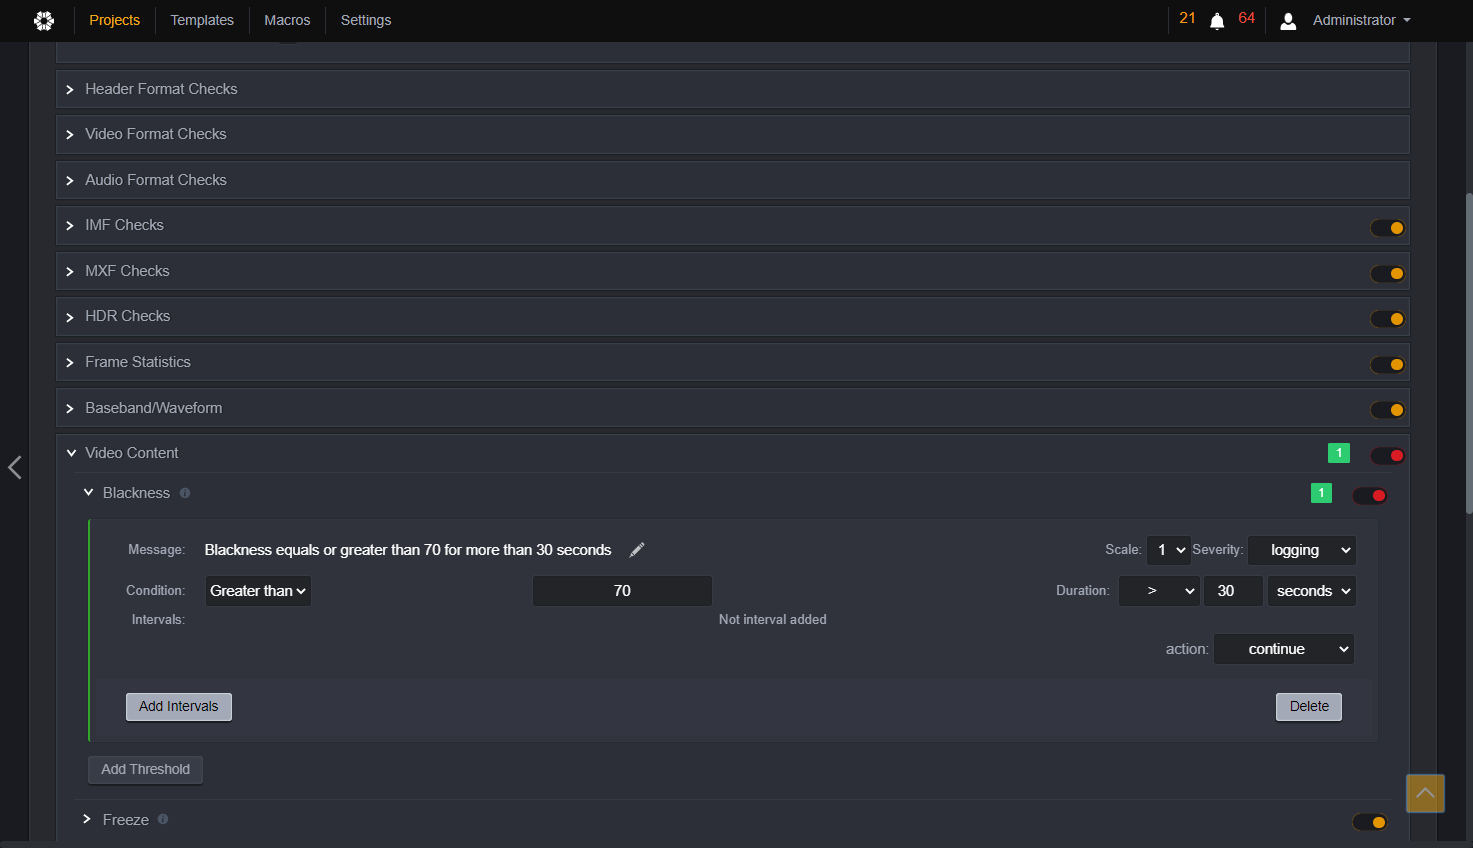Click the user profile avatar icon
The width and height of the screenshot is (1473, 848).
(x=1288, y=21)
